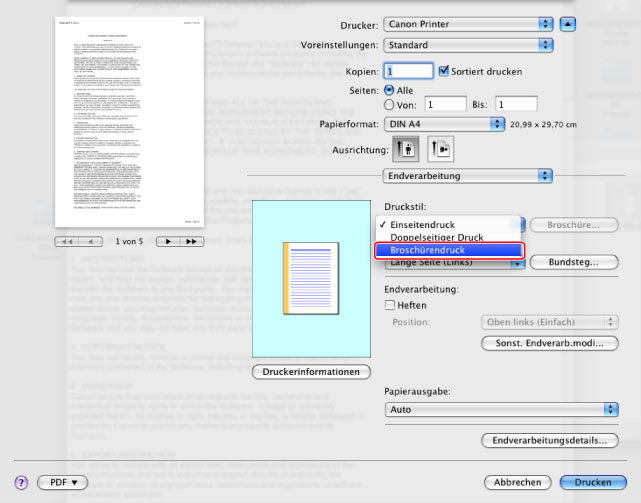Screen dimensions: 641x503
Task: Open the Drucker dropdown
Action: (468, 22)
